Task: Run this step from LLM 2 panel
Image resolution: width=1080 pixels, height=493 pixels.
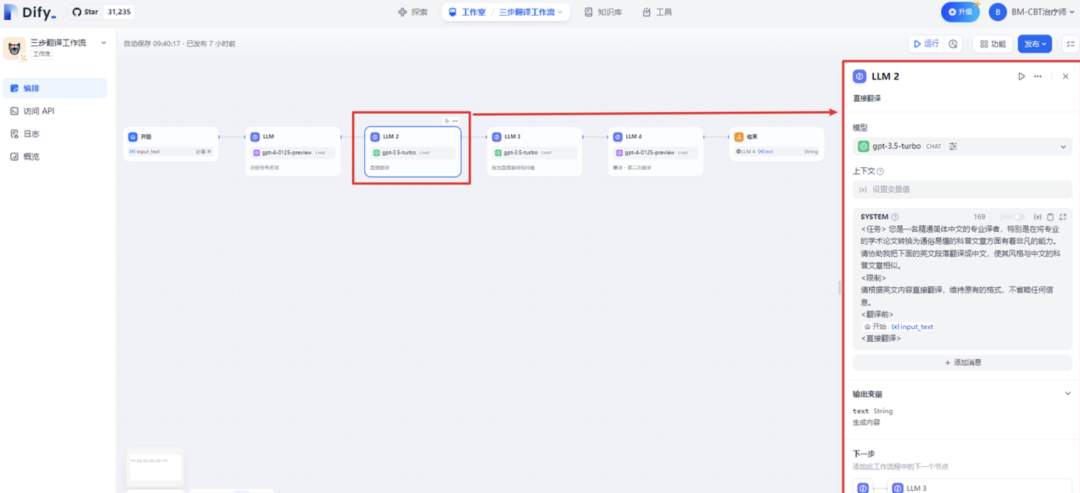Action: [x=1021, y=76]
